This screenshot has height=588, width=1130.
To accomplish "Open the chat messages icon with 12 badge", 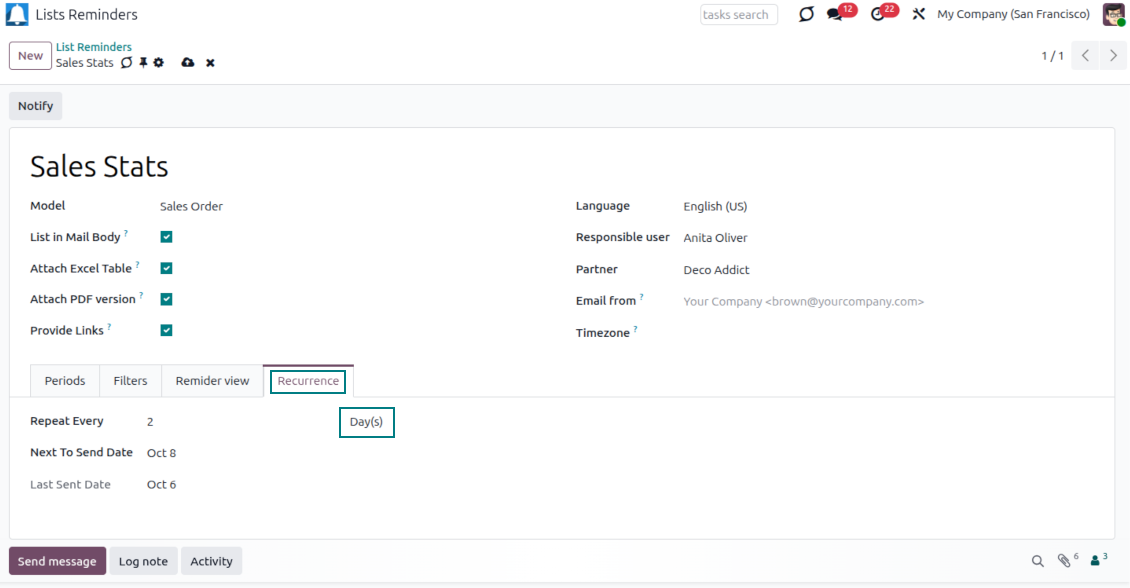I will [x=835, y=15].
